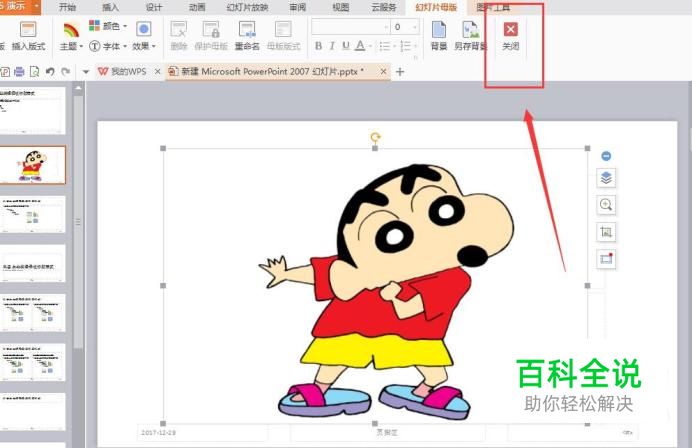The height and width of the screenshot is (448, 692).
Task: Open the font name combo box
Action: (x=350, y=27)
